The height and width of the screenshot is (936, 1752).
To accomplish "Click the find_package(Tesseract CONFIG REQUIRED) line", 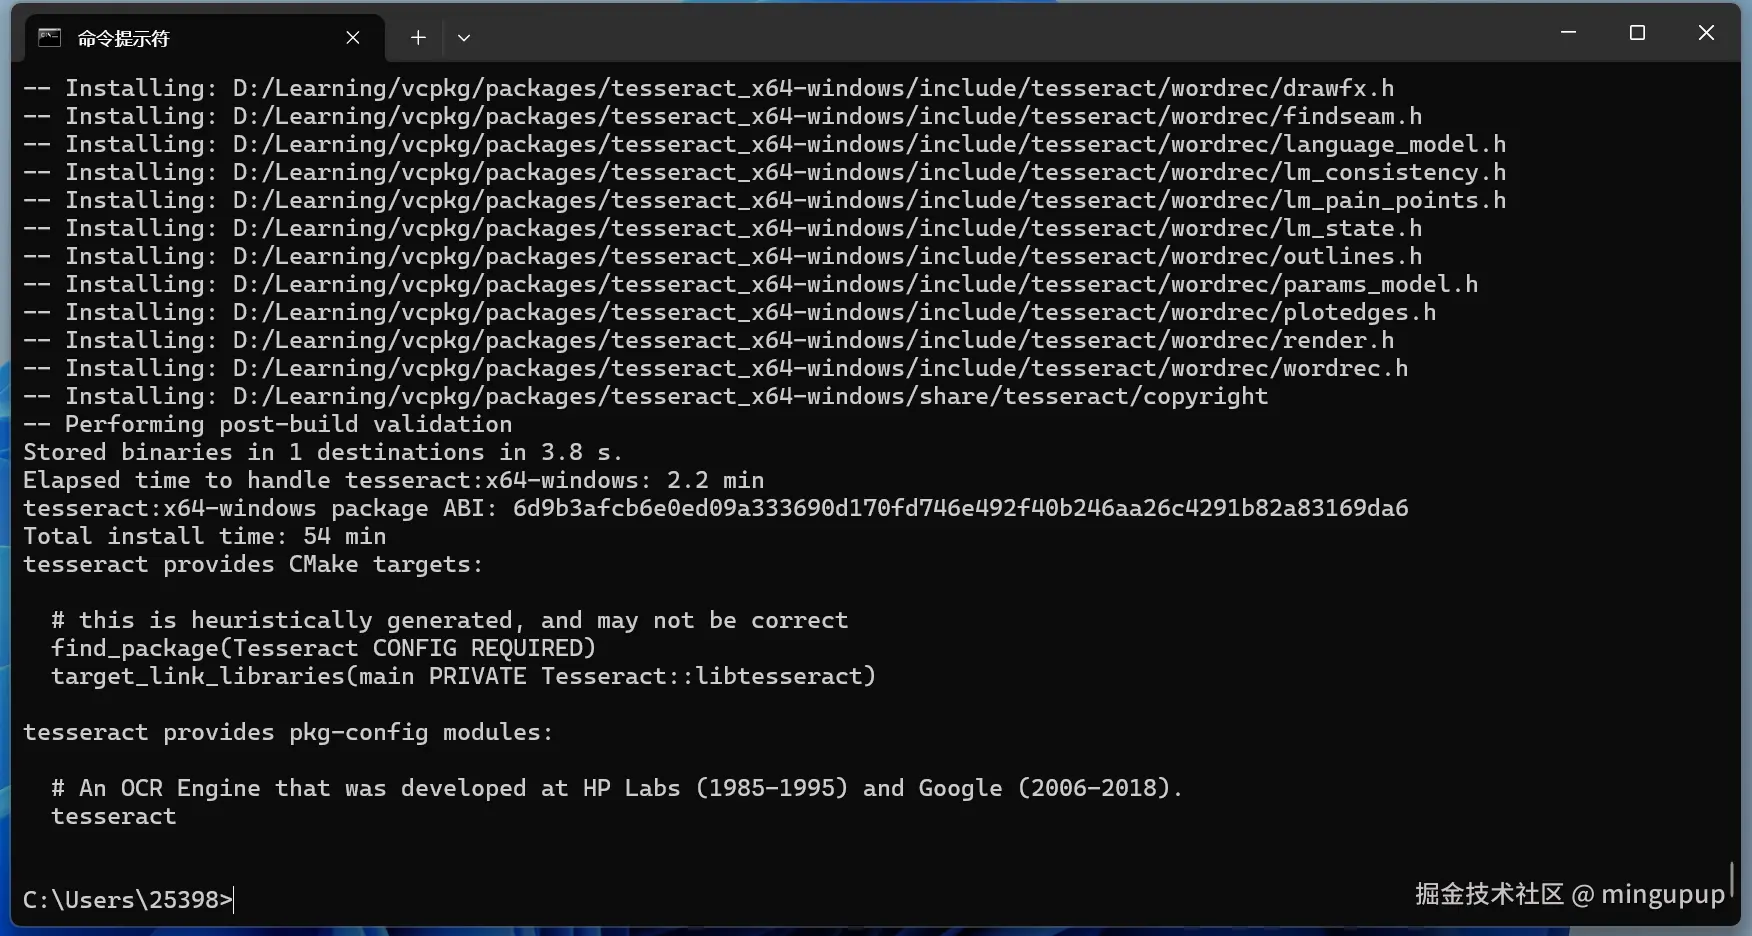I will (x=323, y=648).
